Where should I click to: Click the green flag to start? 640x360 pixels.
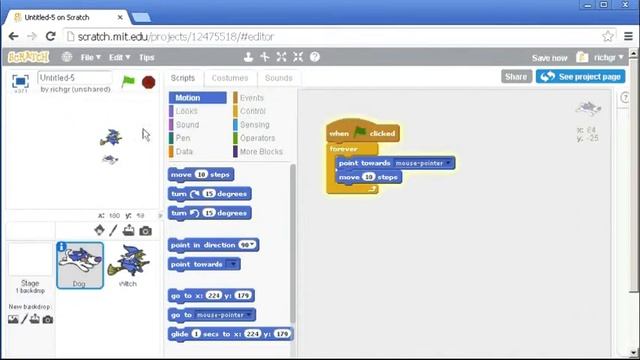[128, 81]
